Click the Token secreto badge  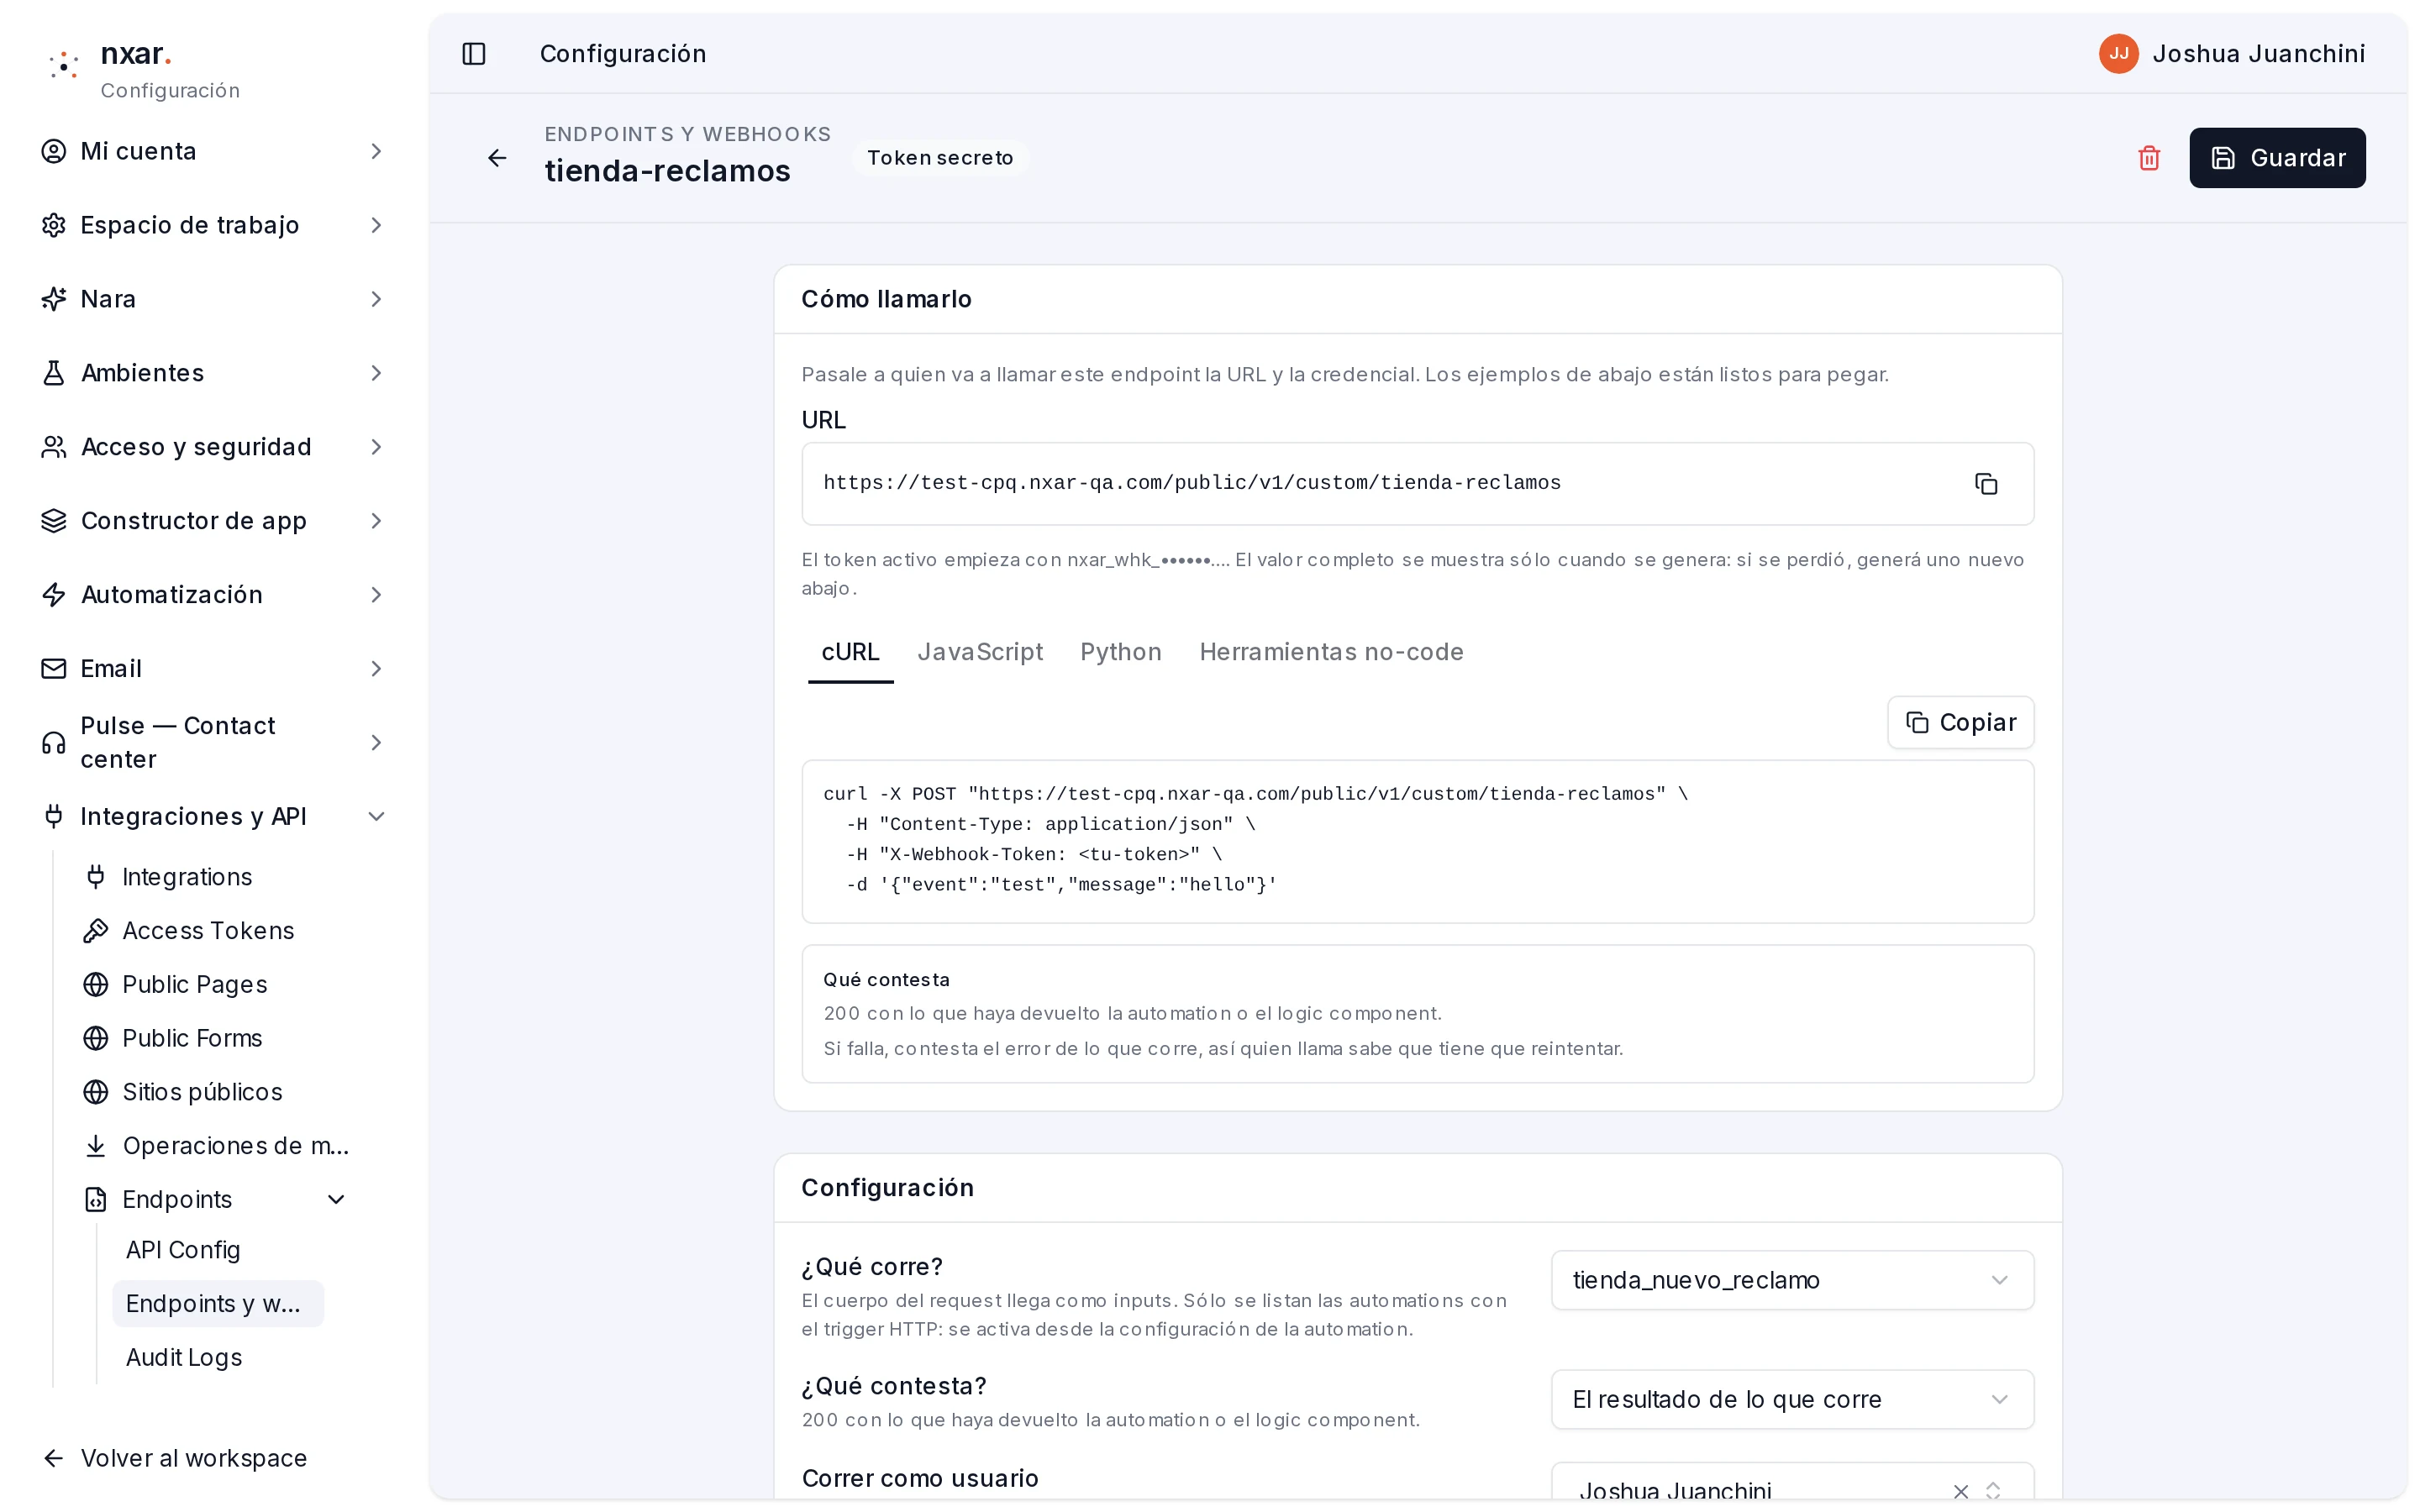click(x=940, y=158)
